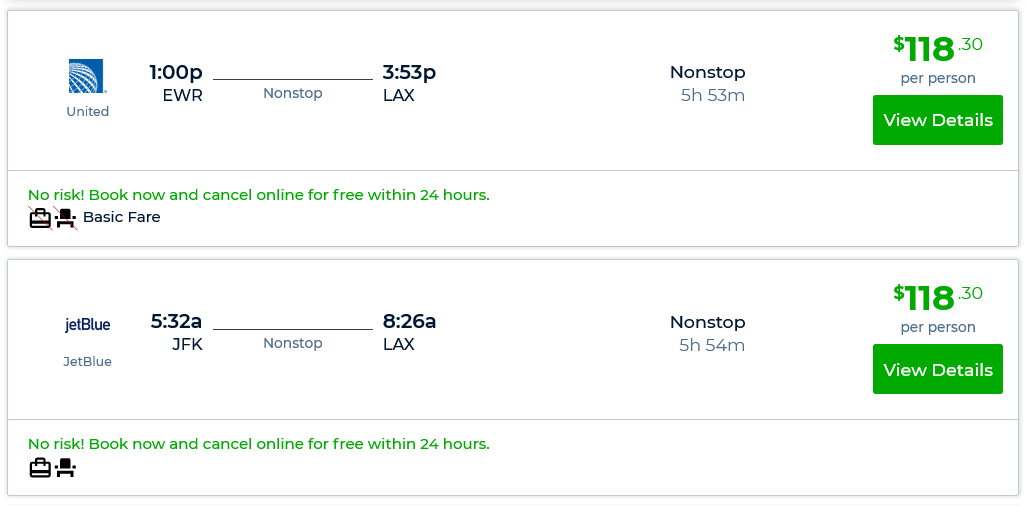
Task: Select the 8:26a arrival time
Action: tap(409, 321)
